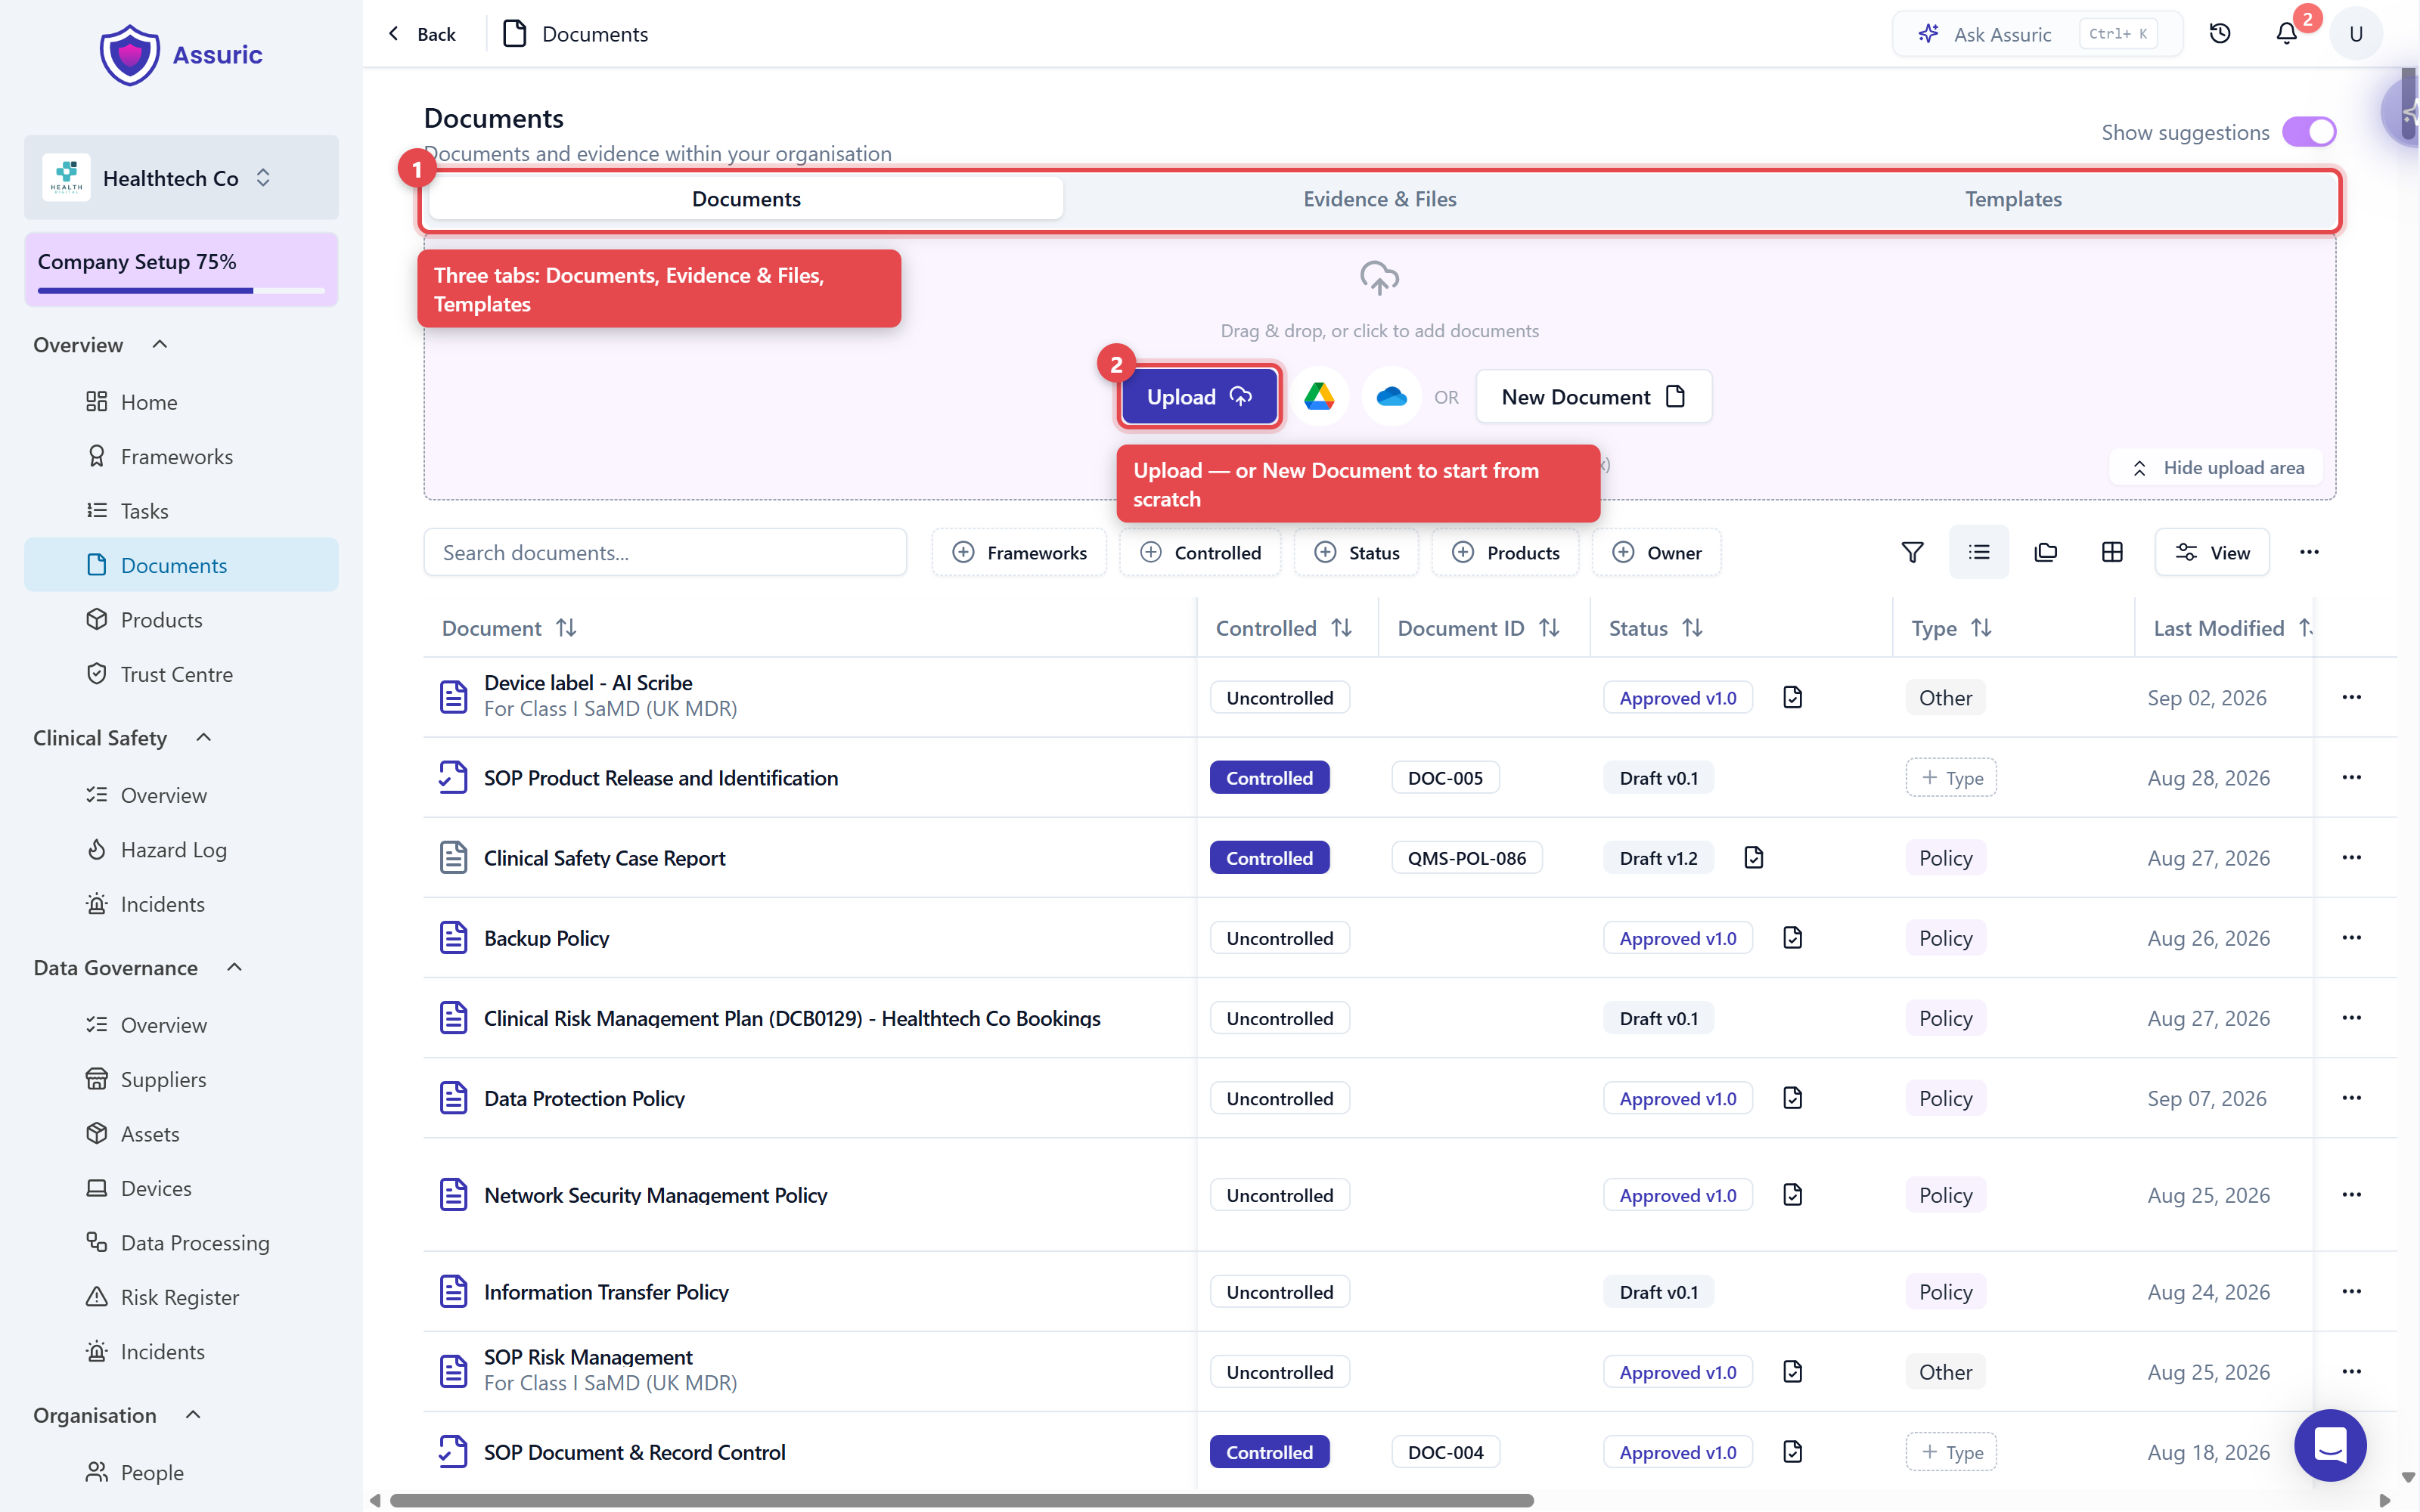This screenshot has width=2420, height=1512.
Task: Focus the Search documents field
Action: (665, 552)
